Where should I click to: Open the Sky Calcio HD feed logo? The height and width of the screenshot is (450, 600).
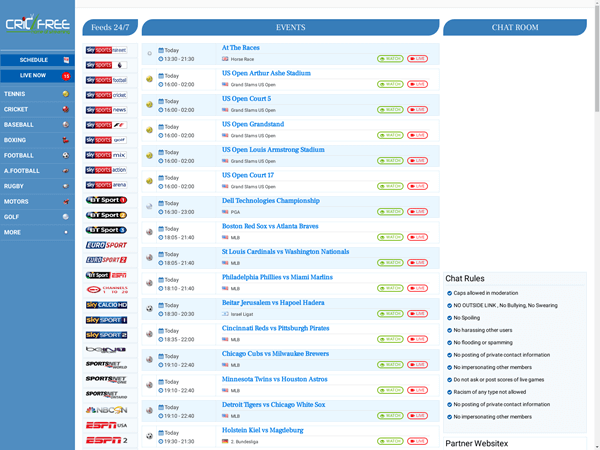pyautogui.click(x=106, y=305)
